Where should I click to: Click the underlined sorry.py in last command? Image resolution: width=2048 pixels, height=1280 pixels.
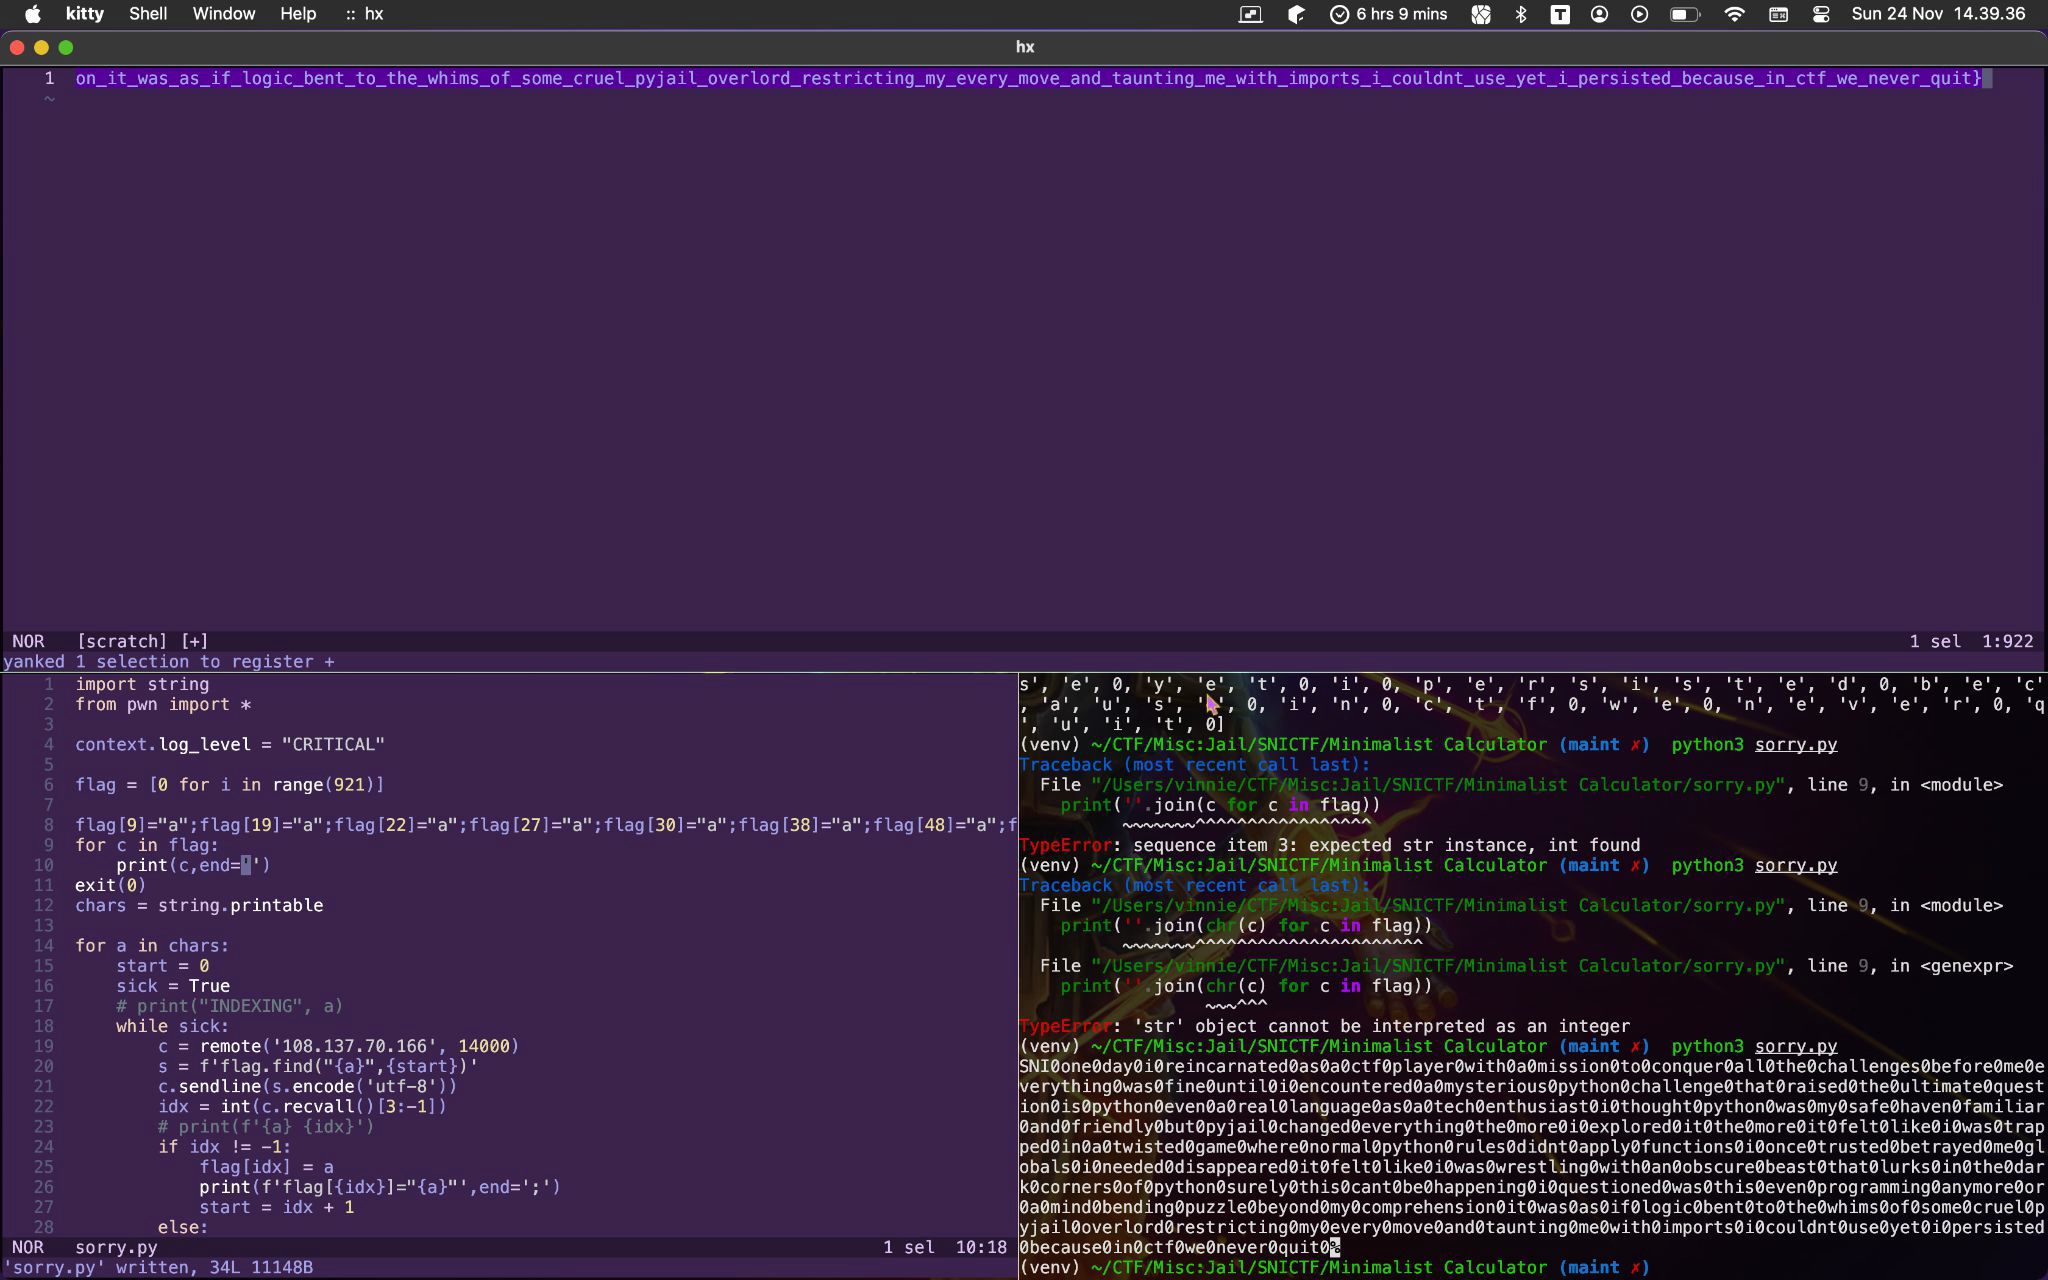click(1795, 1046)
